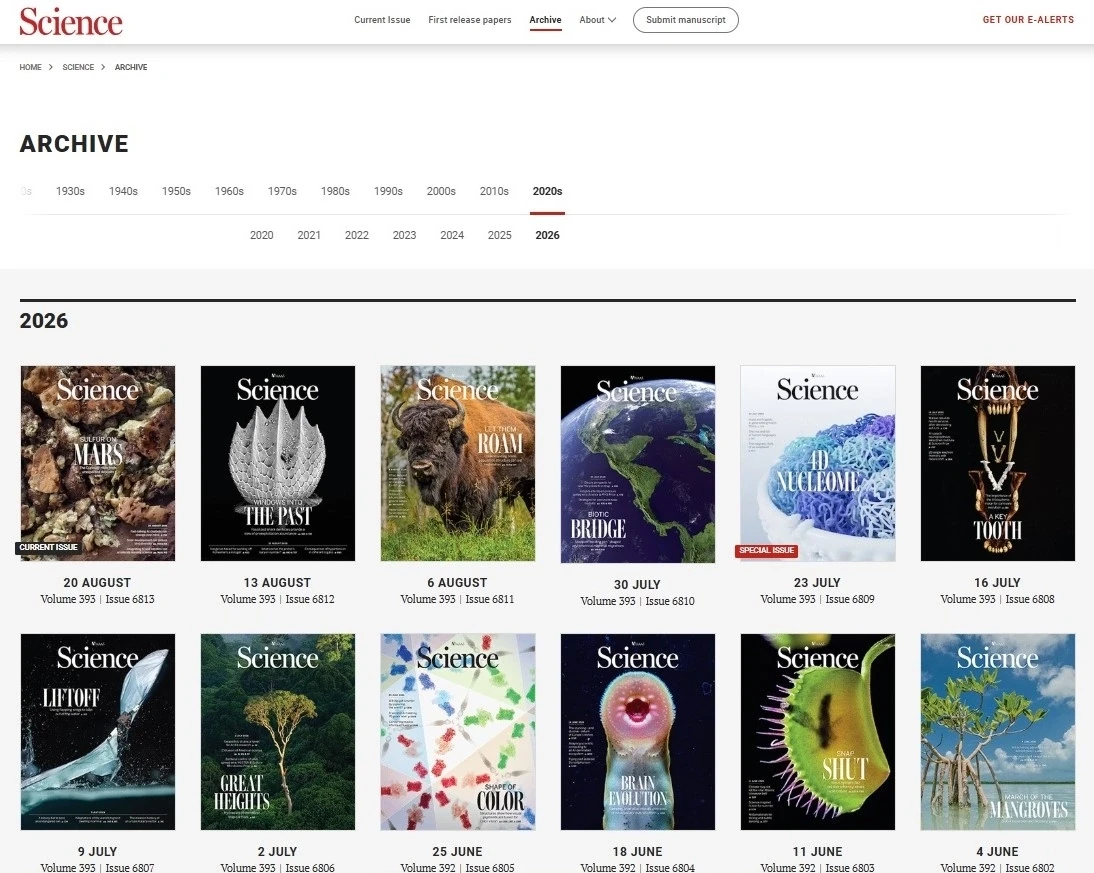
Task: Select the 2000s decade tab
Action: [x=442, y=191]
